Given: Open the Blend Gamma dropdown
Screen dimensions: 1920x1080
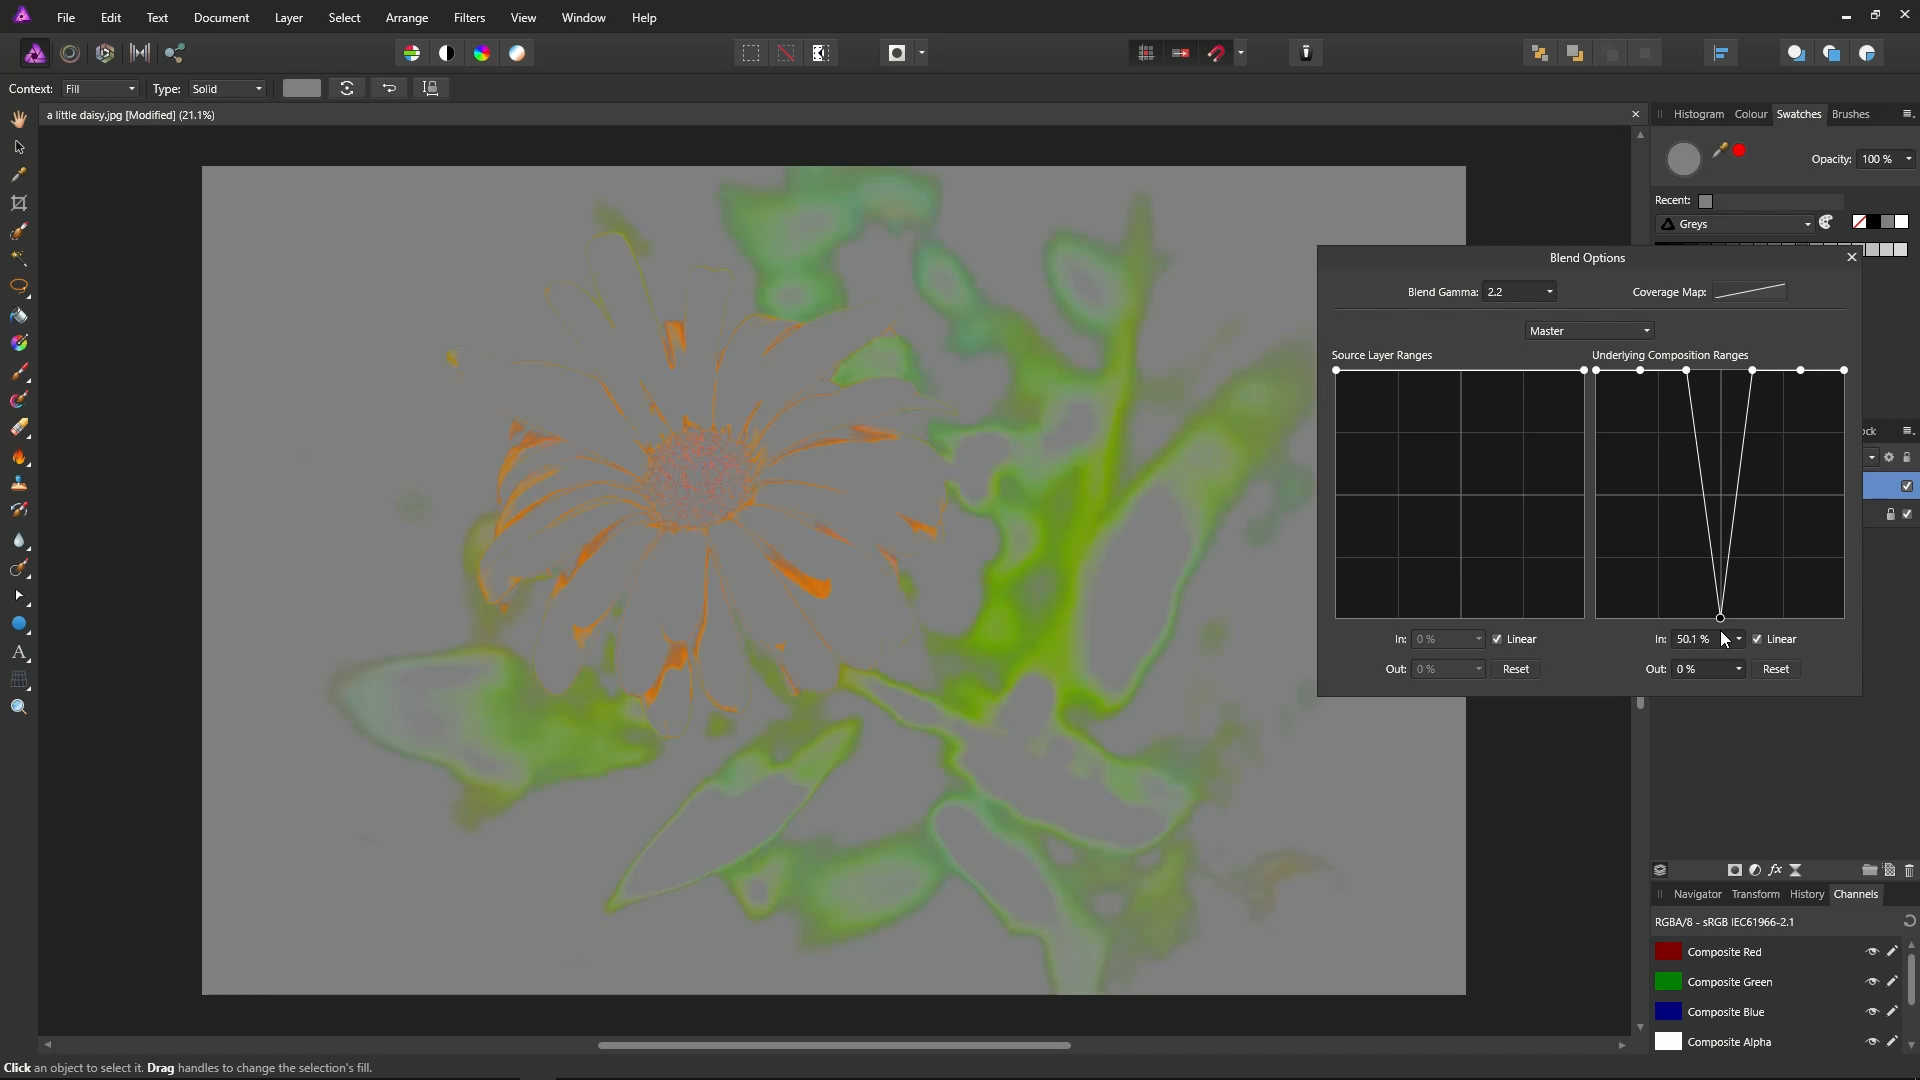Looking at the screenshot, I should (1549, 292).
